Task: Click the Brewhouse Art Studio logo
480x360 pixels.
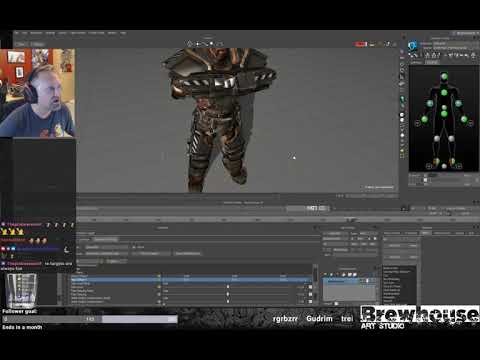Action: (420, 318)
